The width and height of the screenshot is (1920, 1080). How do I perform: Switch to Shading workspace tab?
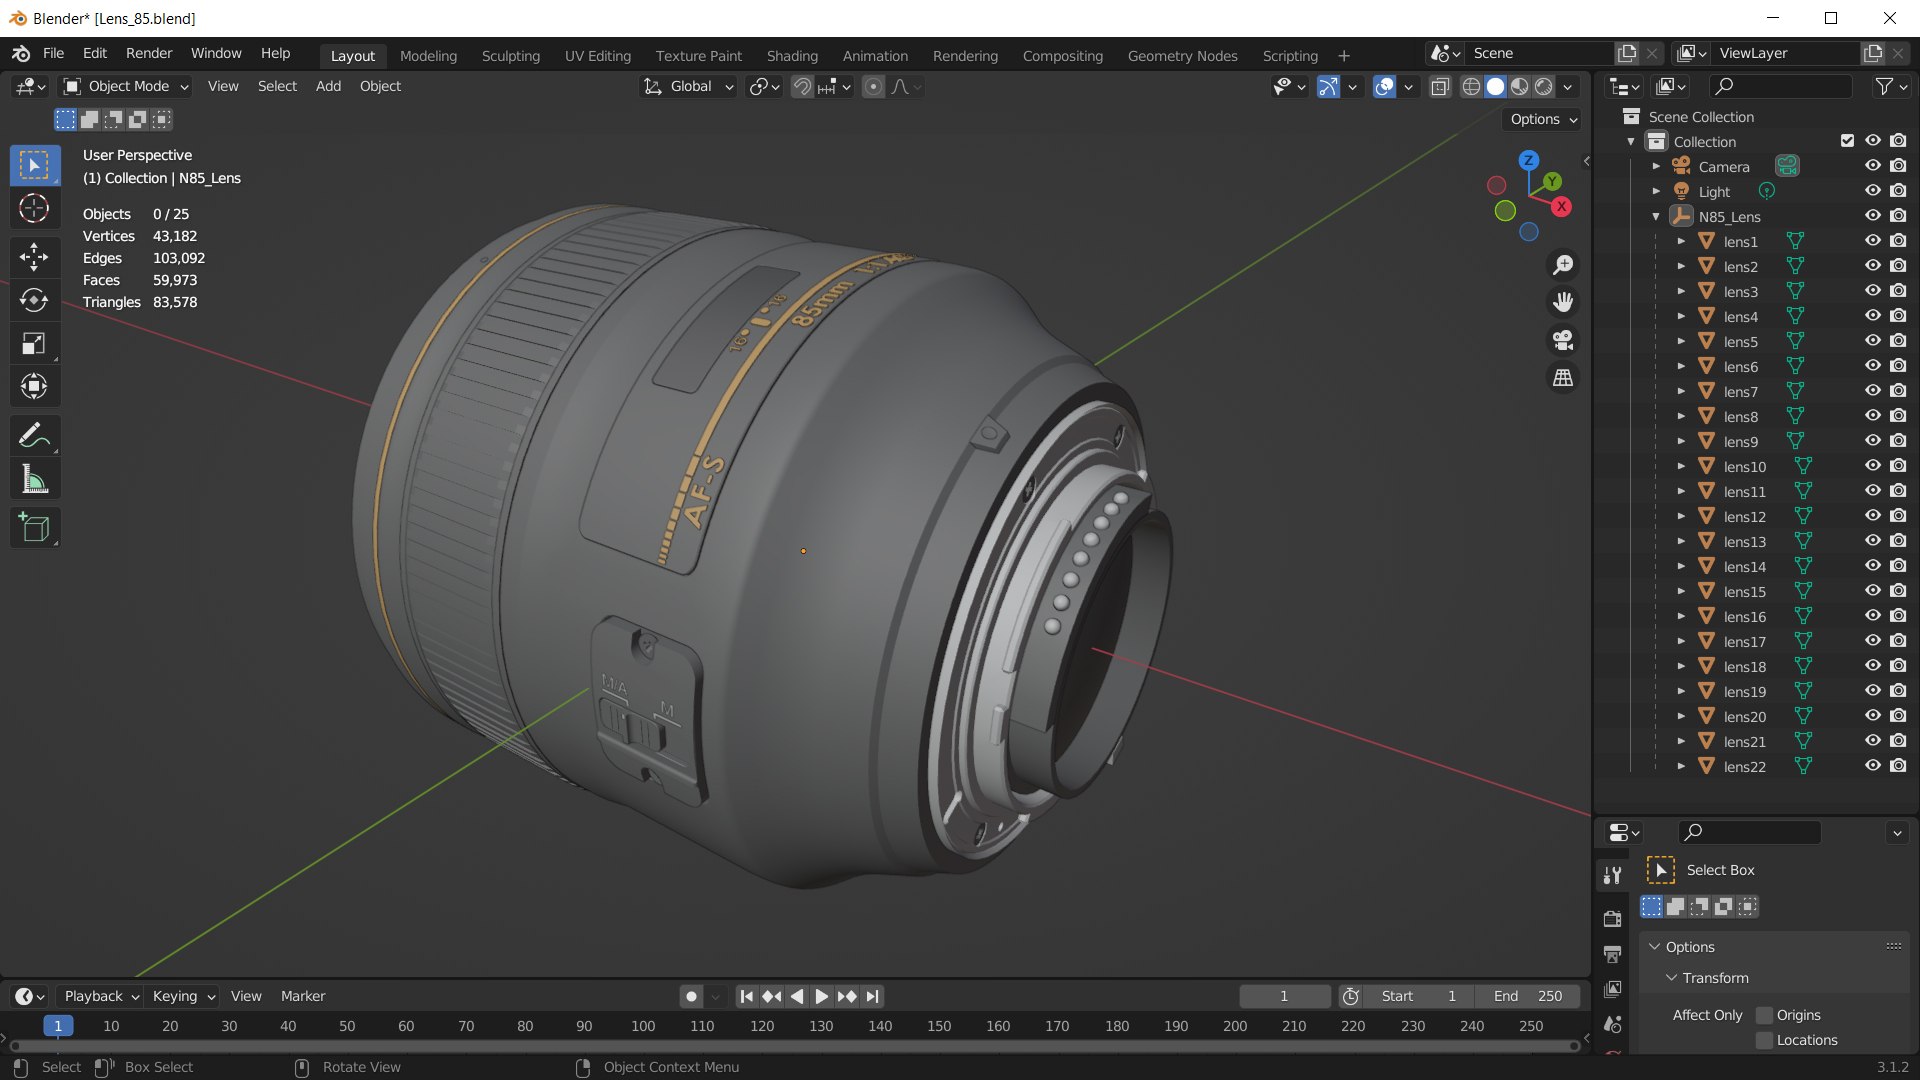(792, 56)
